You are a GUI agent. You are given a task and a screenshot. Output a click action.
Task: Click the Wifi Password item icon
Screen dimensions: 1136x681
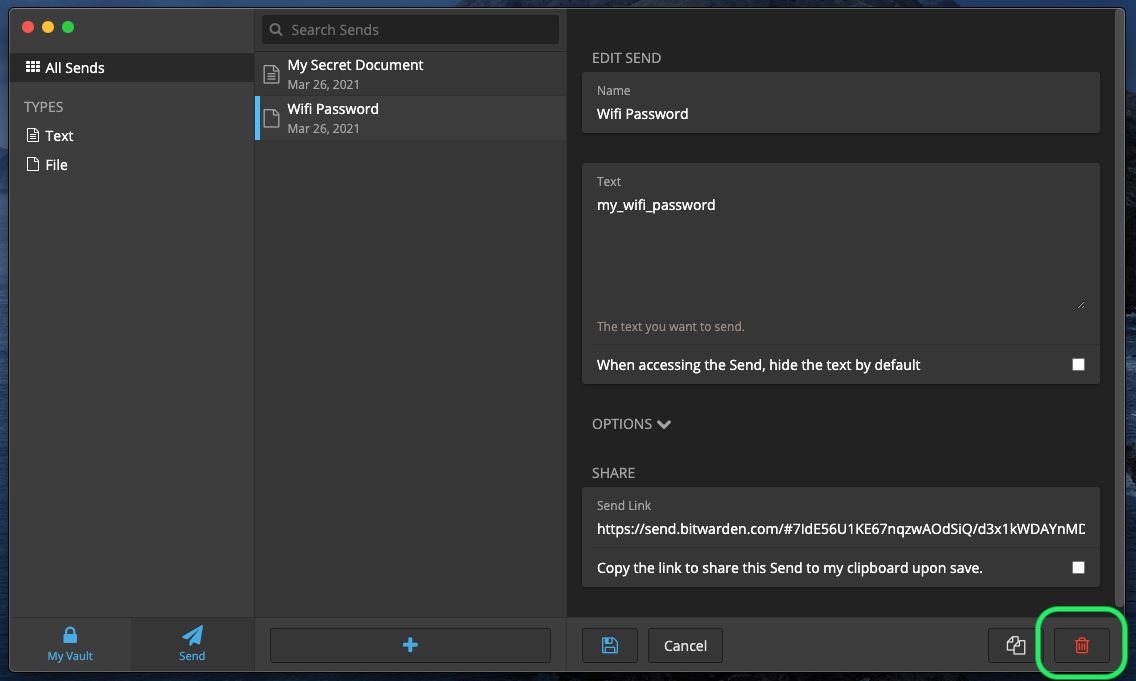[x=271, y=118]
